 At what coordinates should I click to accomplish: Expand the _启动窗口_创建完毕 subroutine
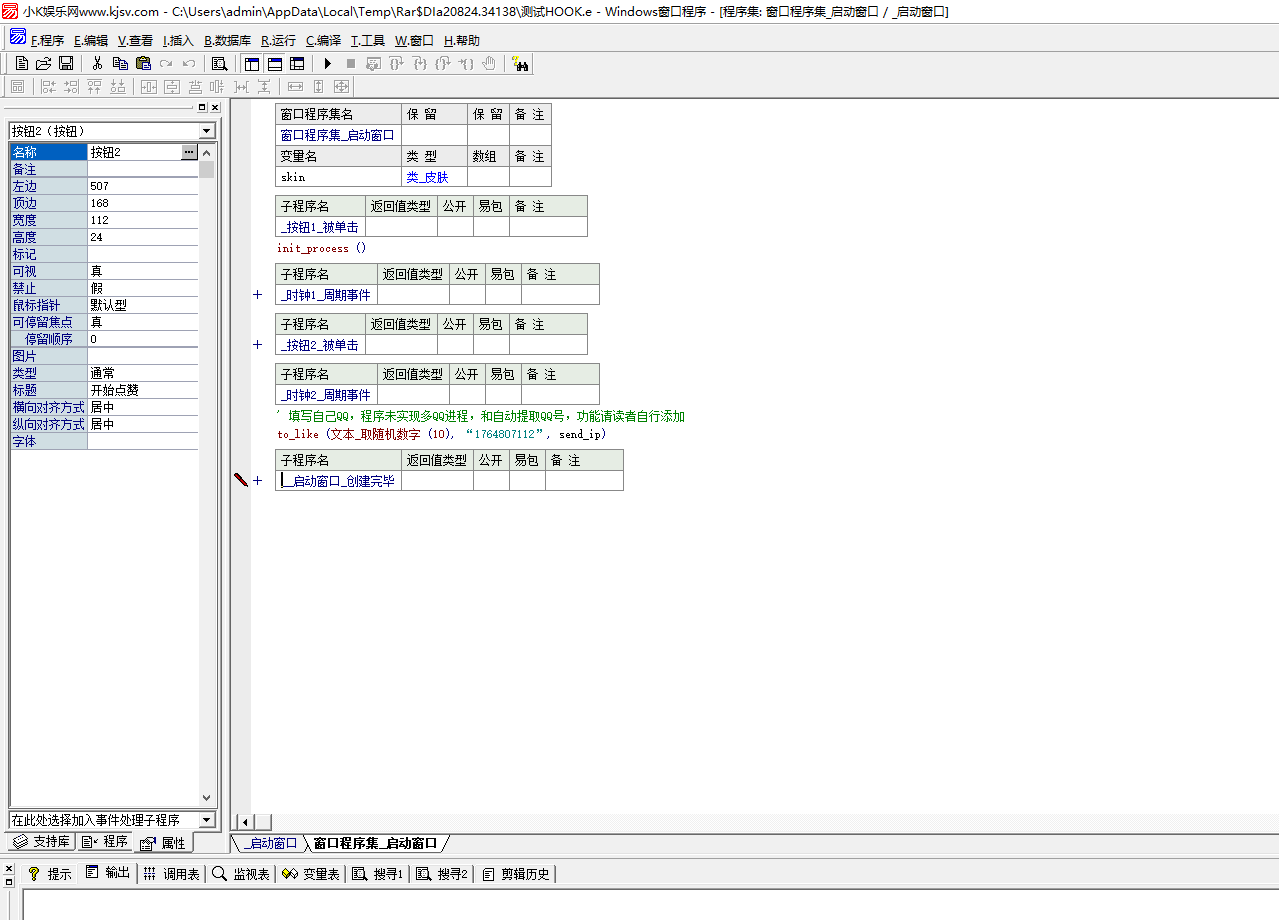[257, 481]
